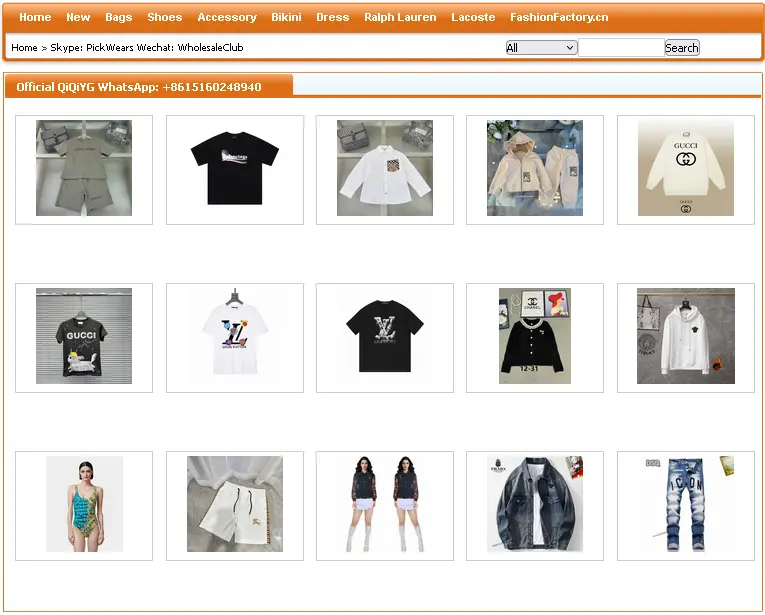This screenshot has height=615, width=765.
Task: Visit FashionFactory.cn link in navigation
Action: tap(559, 17)
